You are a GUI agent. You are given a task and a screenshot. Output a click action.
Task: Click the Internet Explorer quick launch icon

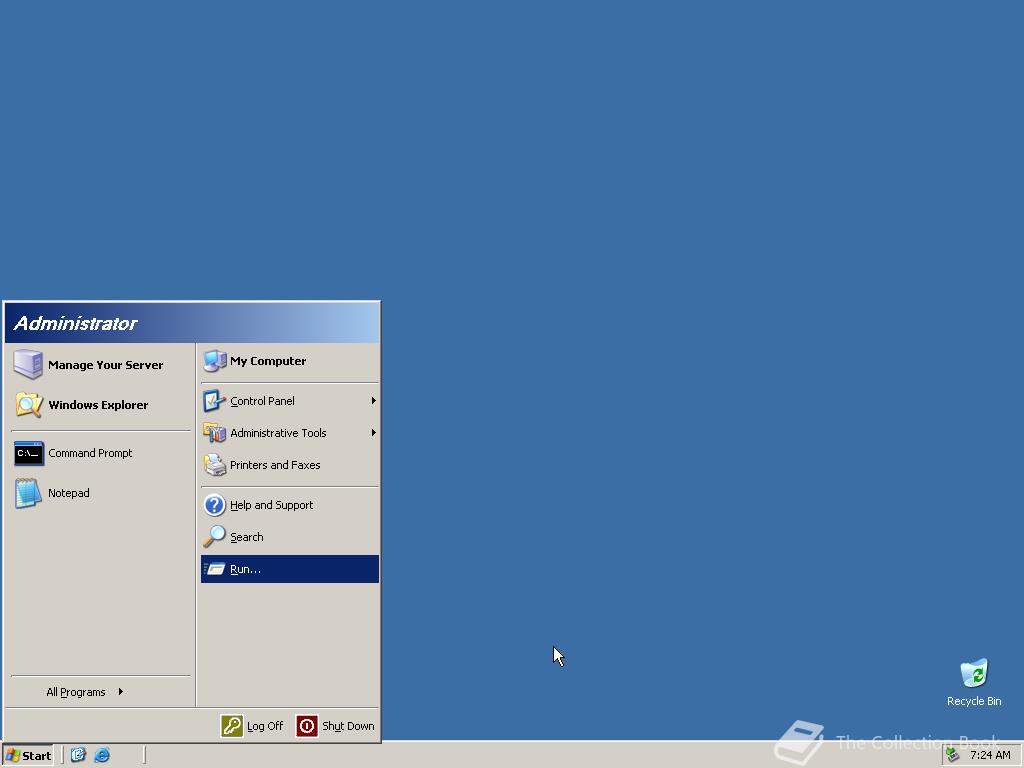click(x=102, y=755)
